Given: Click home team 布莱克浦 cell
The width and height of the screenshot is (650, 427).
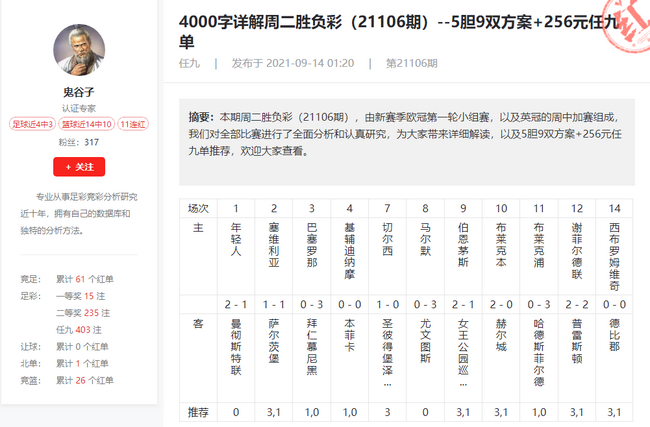Looking at the screenshot, I should click(539, 257).
